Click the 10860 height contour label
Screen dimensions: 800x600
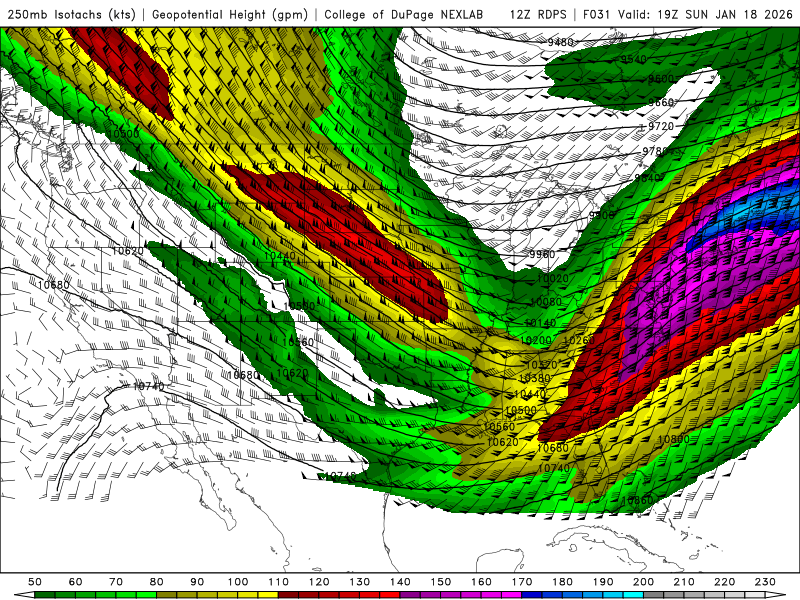click(x=638, y=501)
